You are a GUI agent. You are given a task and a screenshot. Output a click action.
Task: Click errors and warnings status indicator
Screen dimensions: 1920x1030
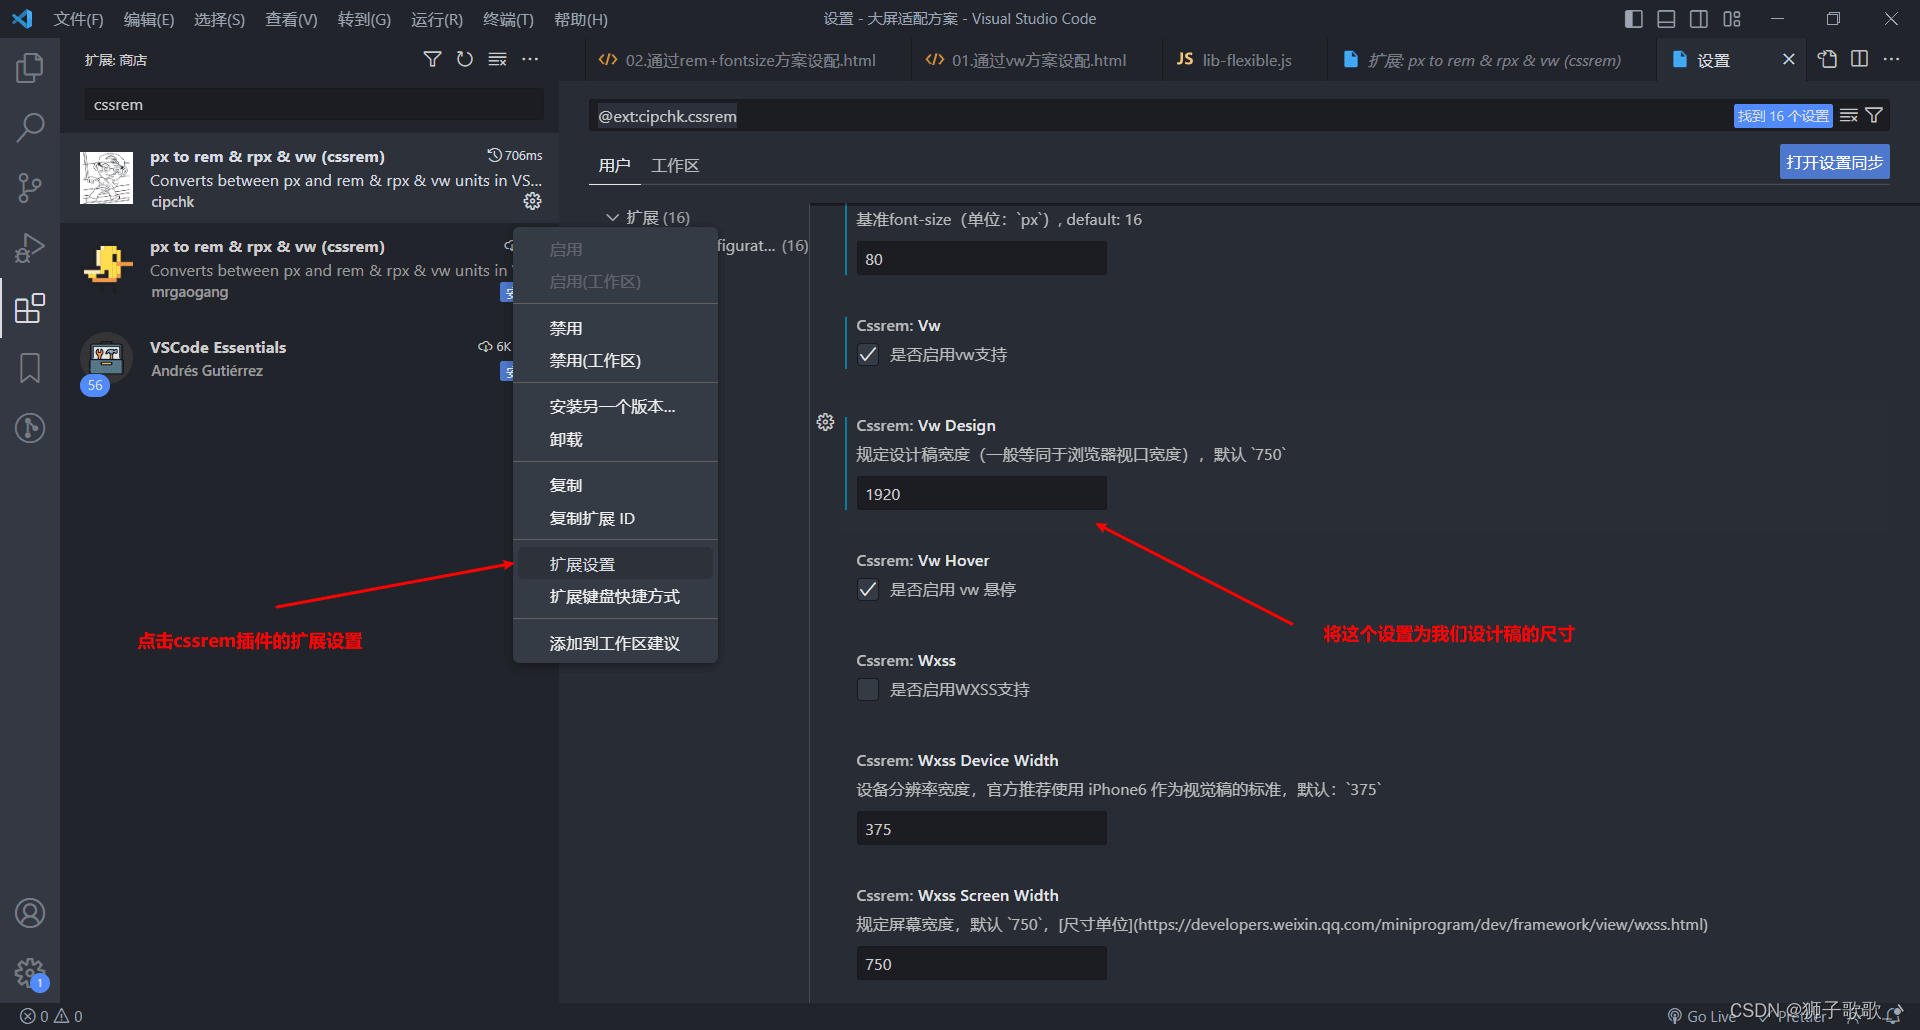tap(51, 1016)
